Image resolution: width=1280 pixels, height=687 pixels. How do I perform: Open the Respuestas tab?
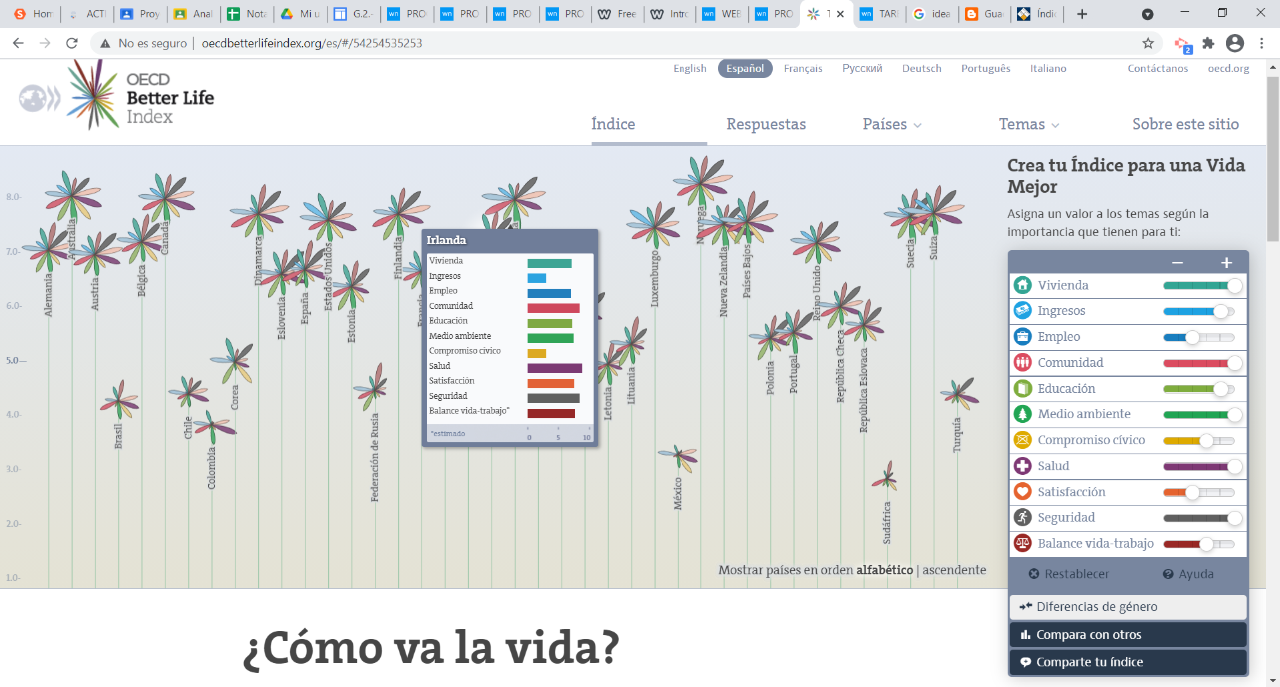[766, 125]
